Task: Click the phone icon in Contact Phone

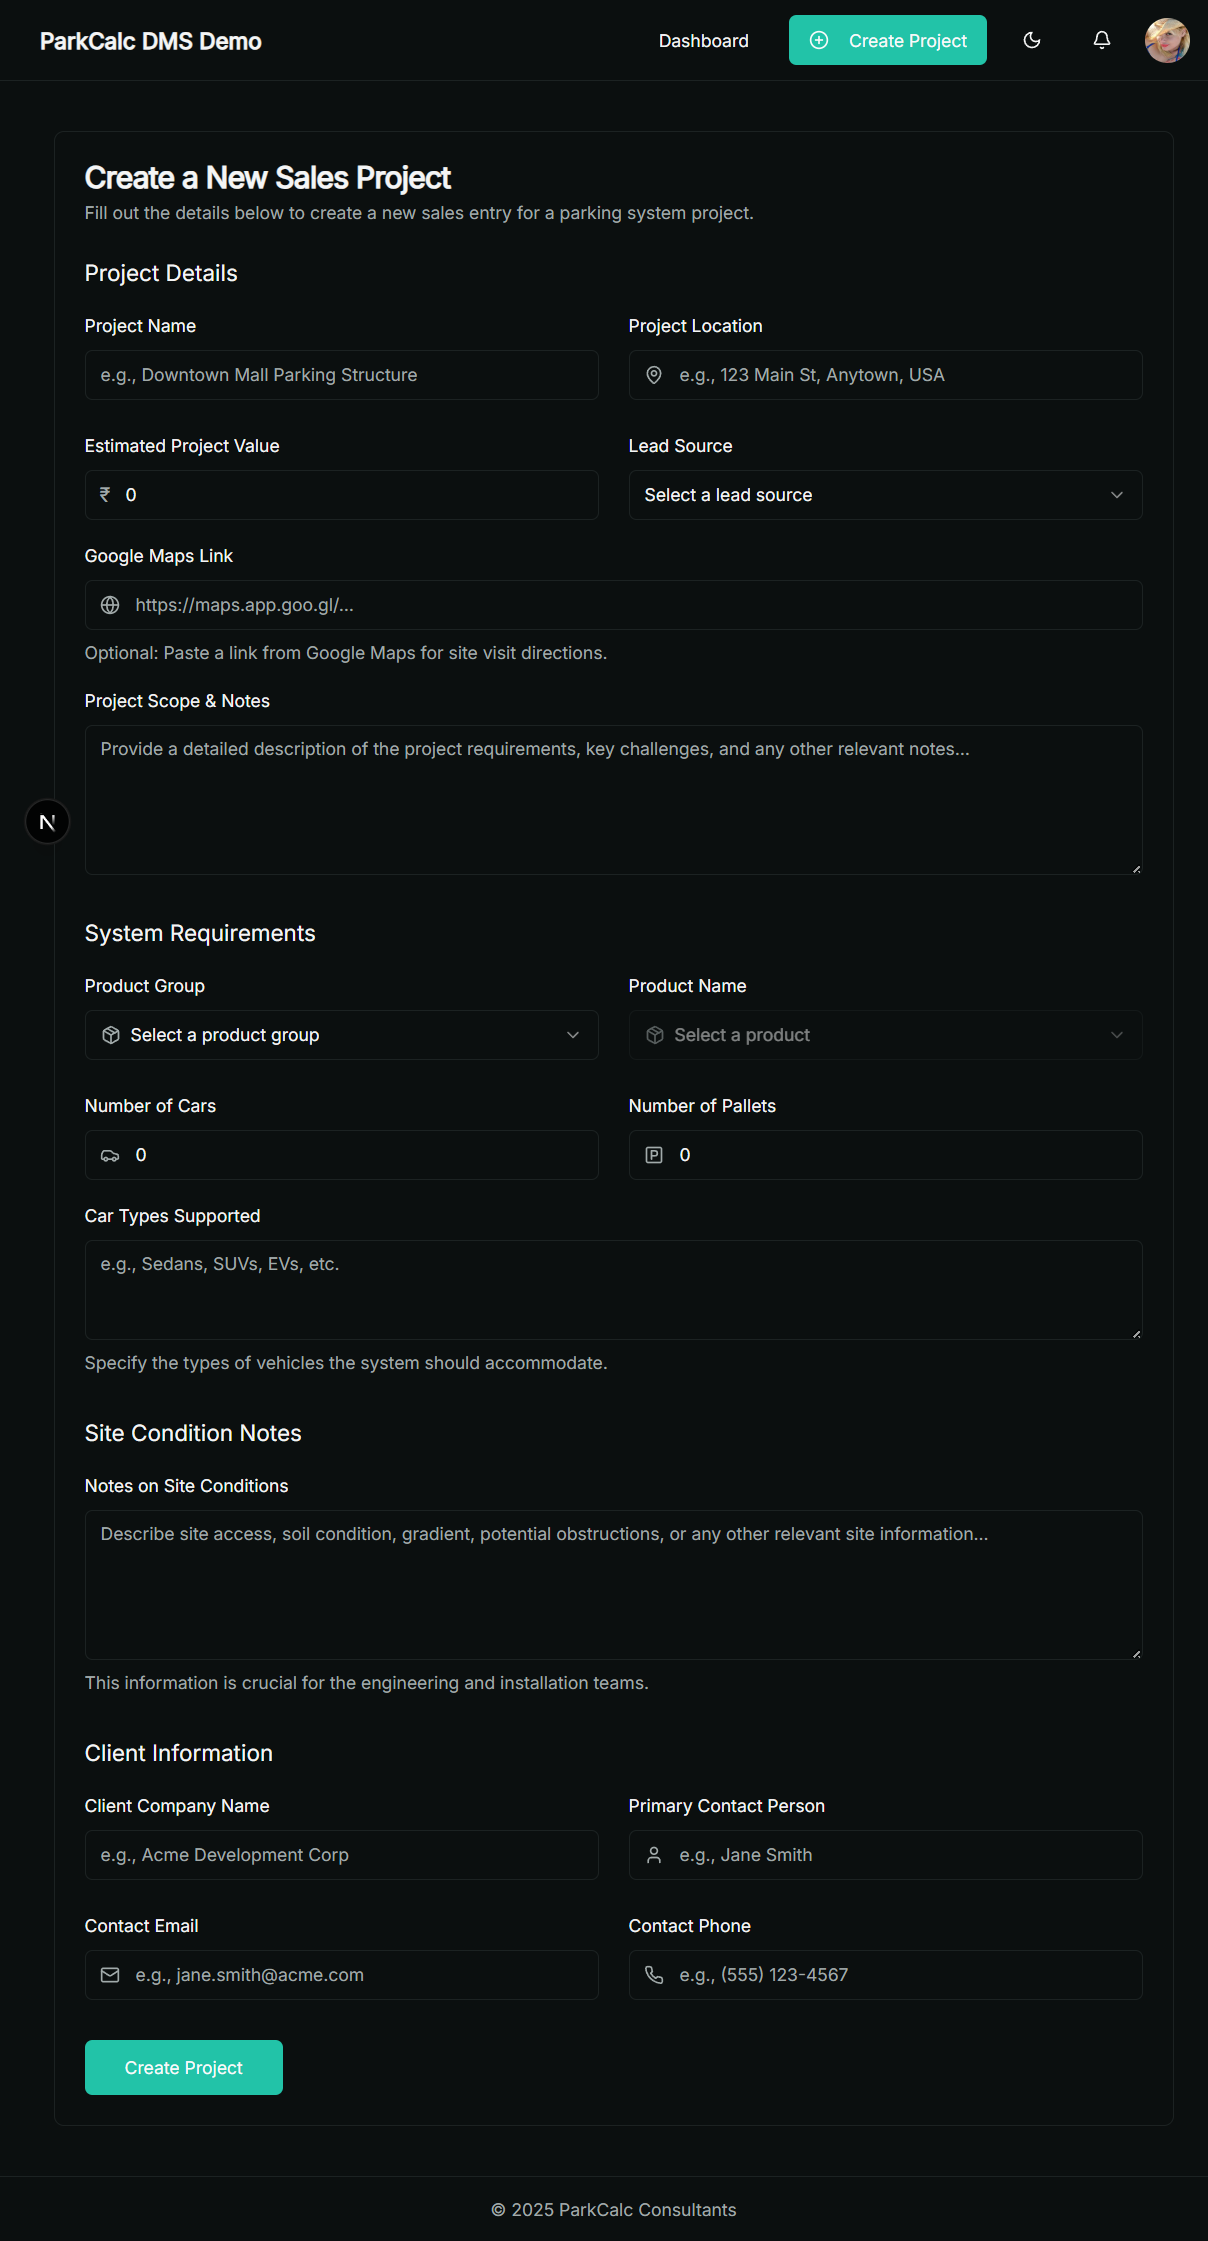Action: pos(655,1975)
